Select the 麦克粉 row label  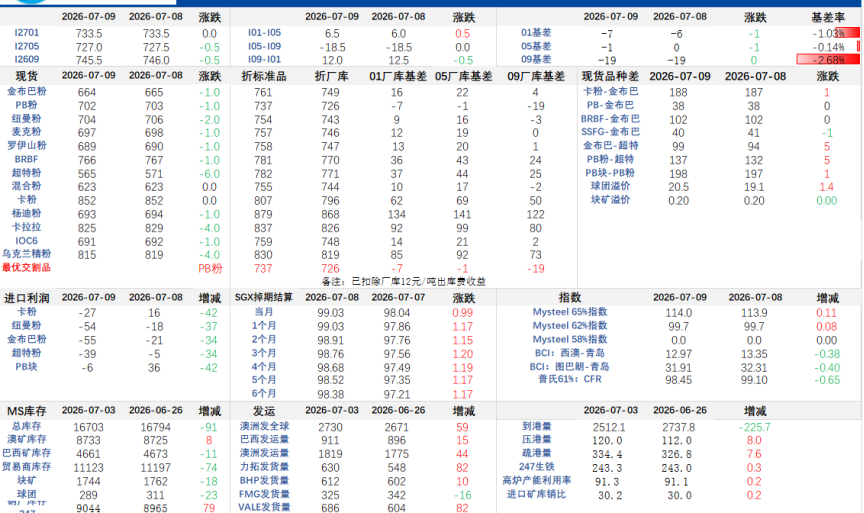point(26,132)
